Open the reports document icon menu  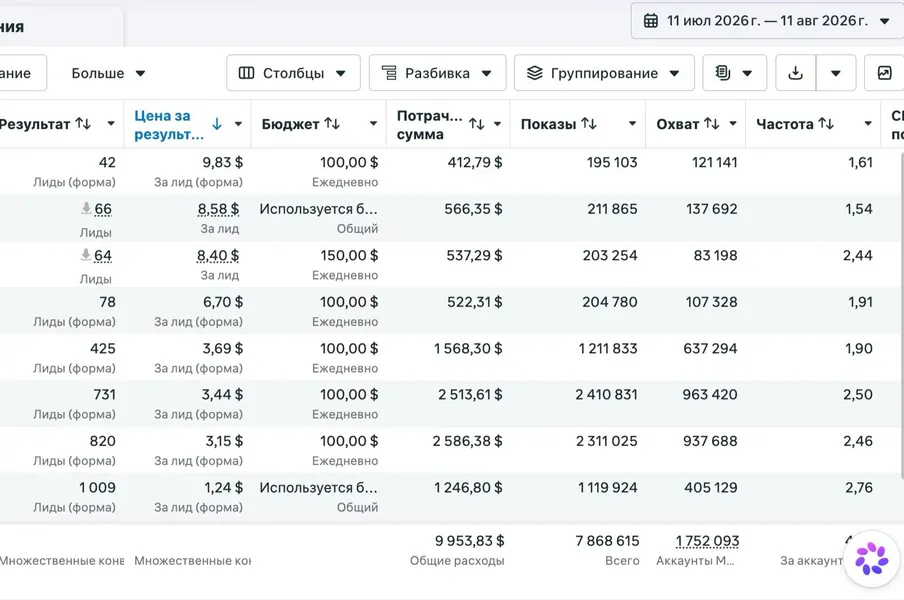click(x=722, y=73)
